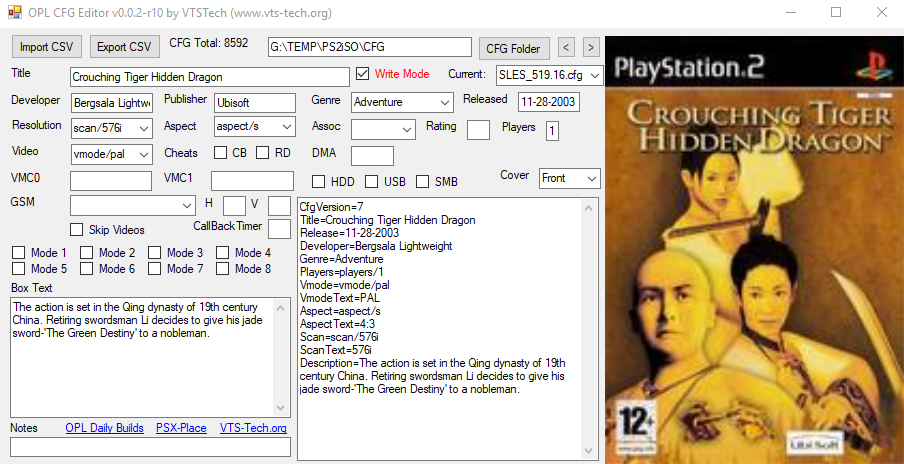Toggle the Write Mode checkbox
Viewport: 904px width, 464px height.
[x=363, y=74]
